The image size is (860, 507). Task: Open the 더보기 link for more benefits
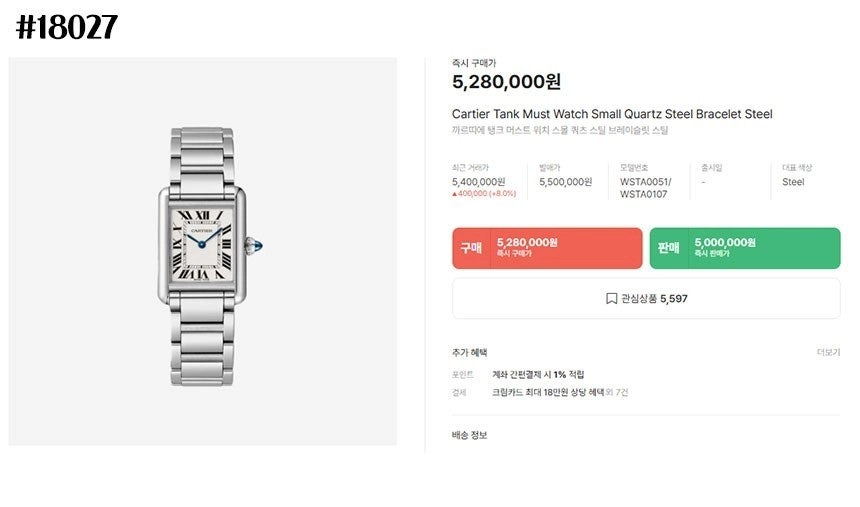point(828,352)
